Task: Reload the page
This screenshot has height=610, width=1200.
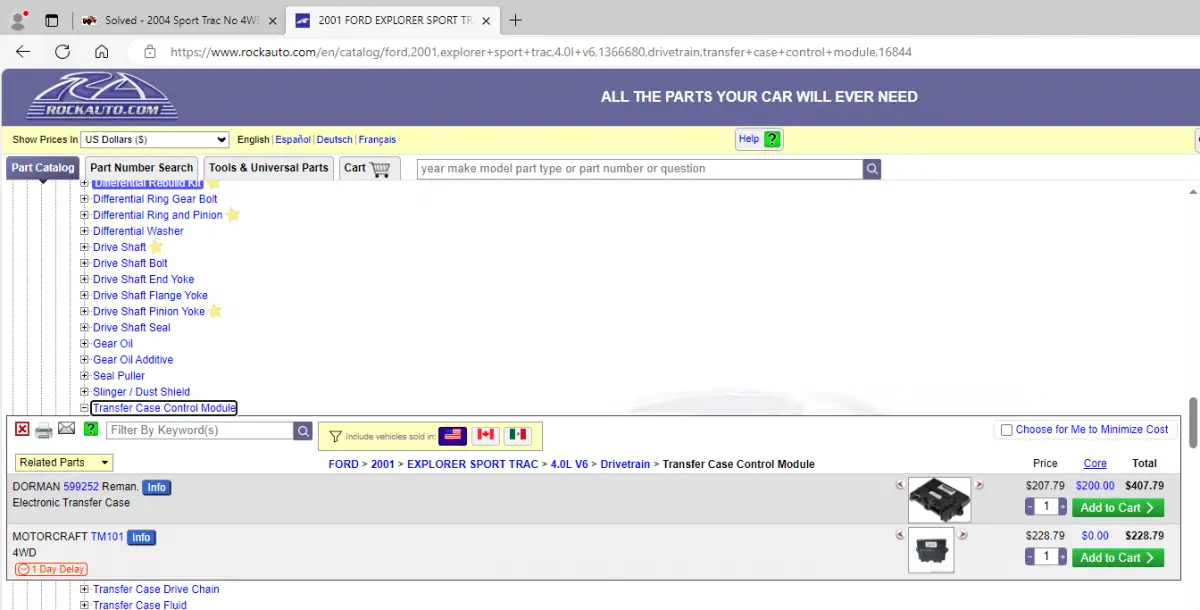Action: (62, 52)
